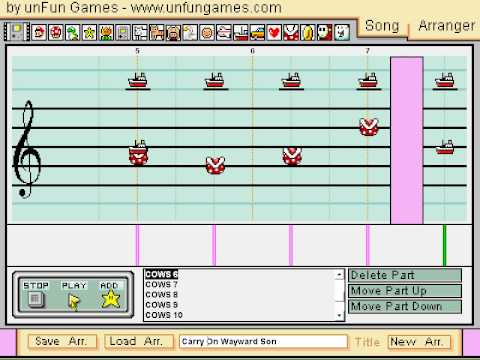The height and width of the screenshot is (360, 480).
Task: Click the high boat note between measures 5 and 6
Action: [x=215, y=80]
